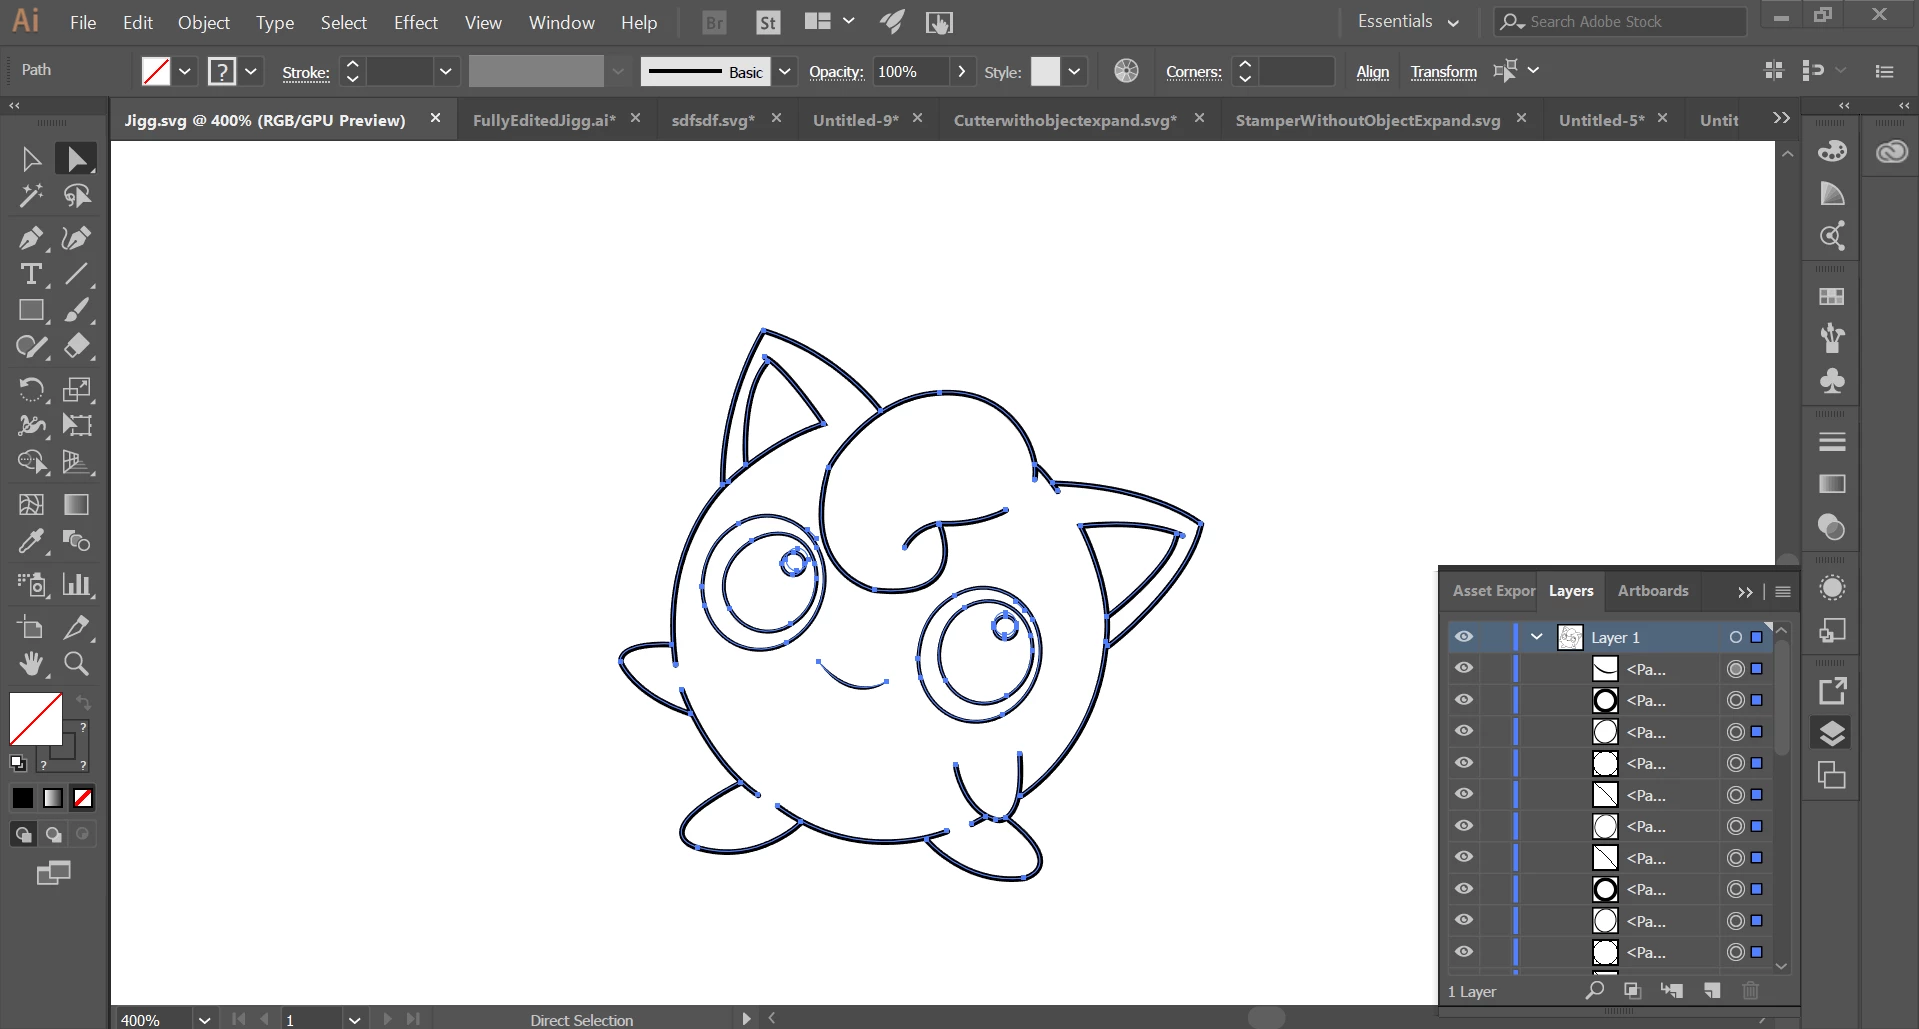Open the Align panel link
1919x1029 pixels.
tap(1373, 71)
